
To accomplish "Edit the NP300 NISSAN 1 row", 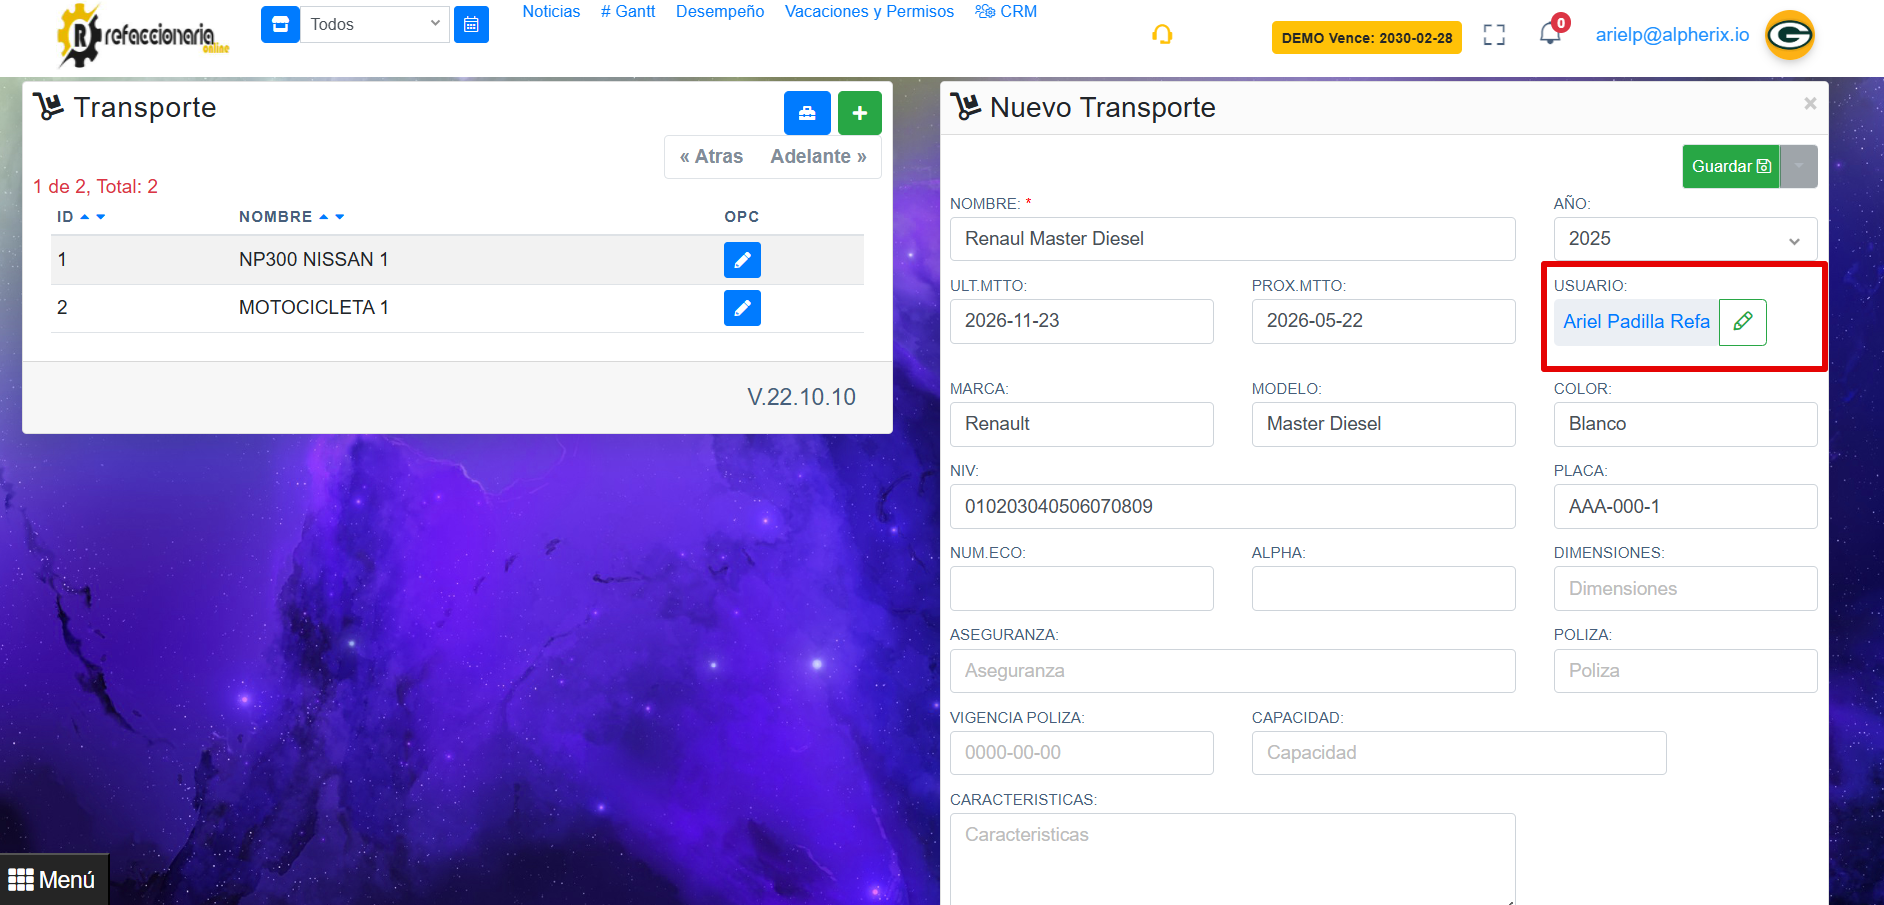I will [x=742, y=260].
